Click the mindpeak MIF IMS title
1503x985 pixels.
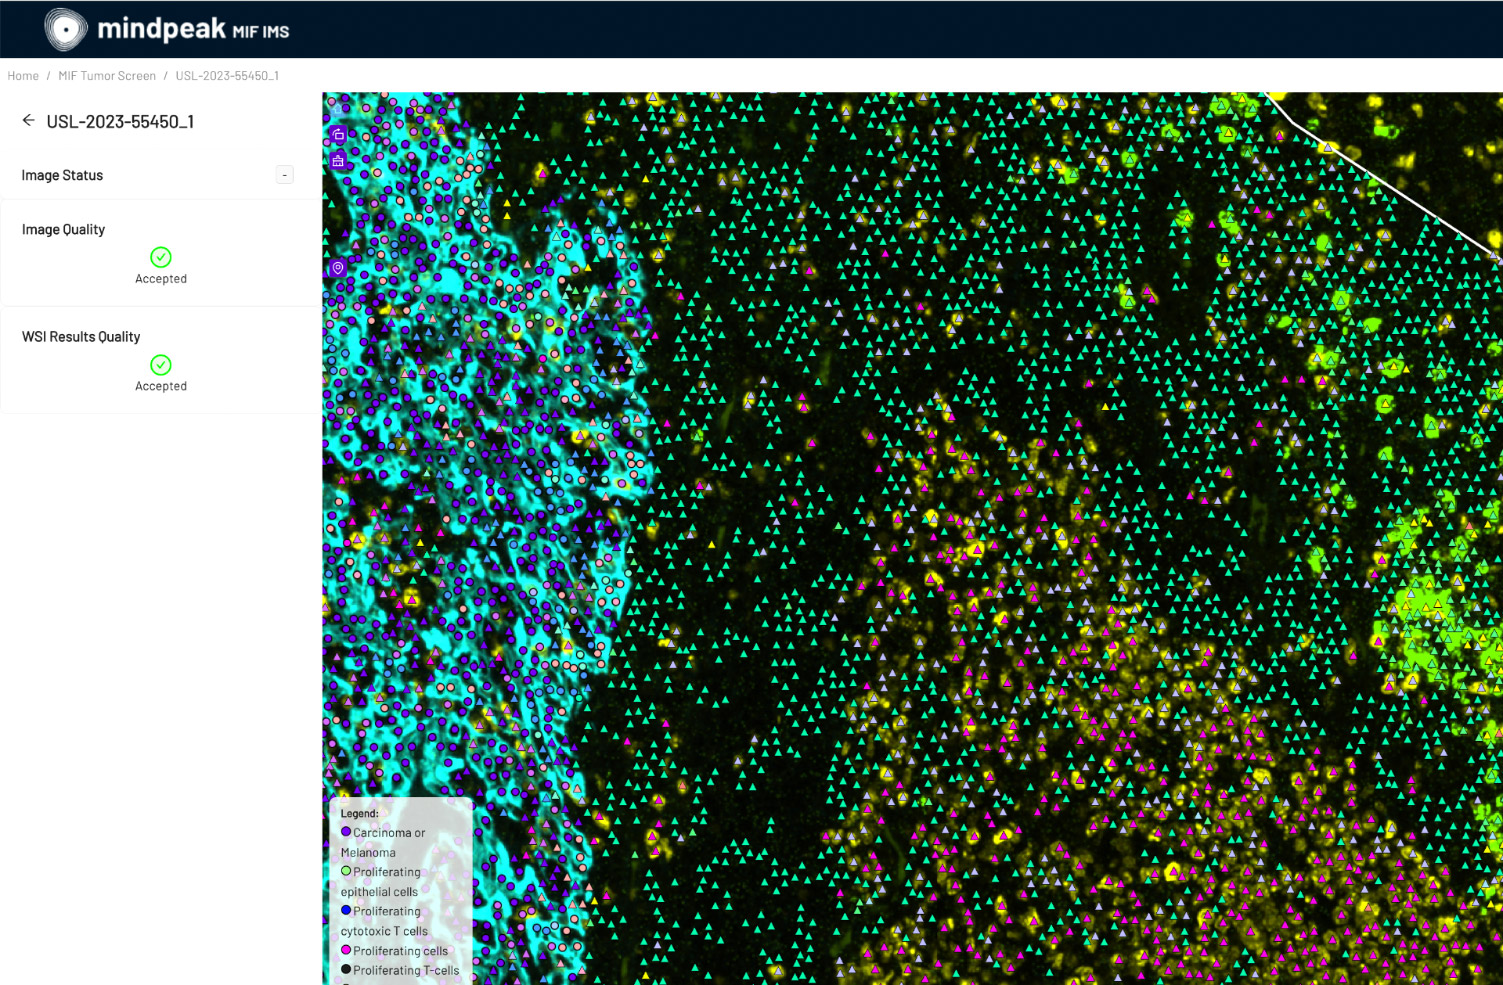pyautogui.click(x=193, y=29)
